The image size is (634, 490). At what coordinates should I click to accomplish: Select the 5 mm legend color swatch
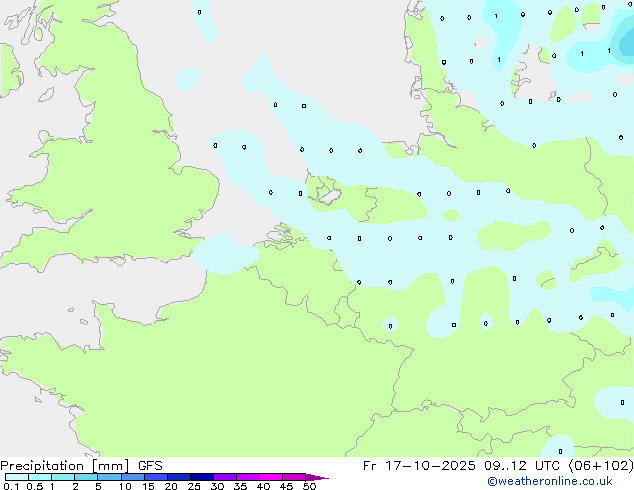coord(109,477)
